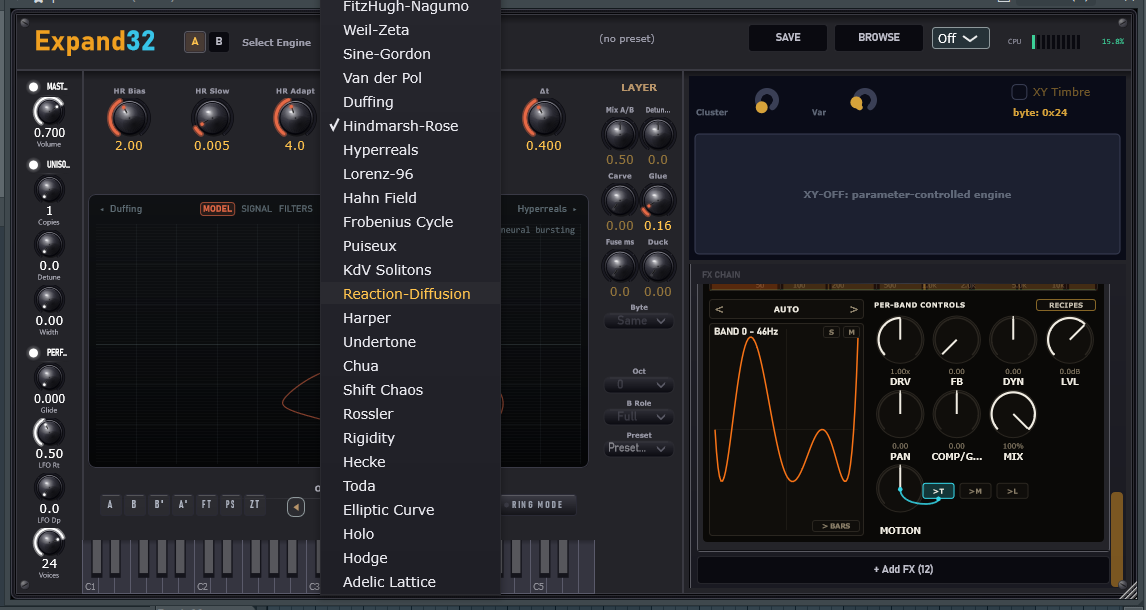Click the > BARS button

click(835, 526)
